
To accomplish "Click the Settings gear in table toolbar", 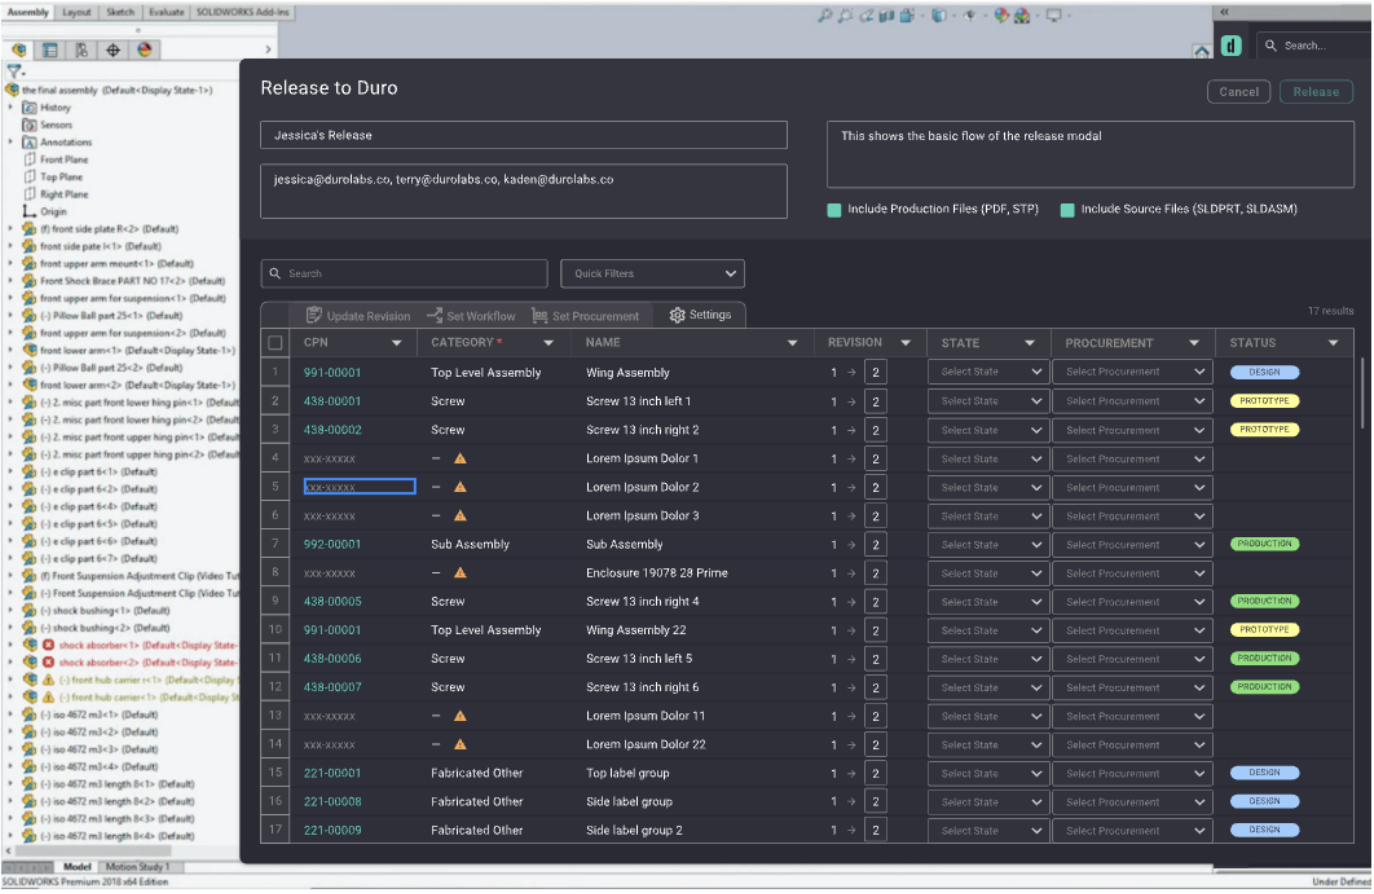I will [x=700, y=315].
